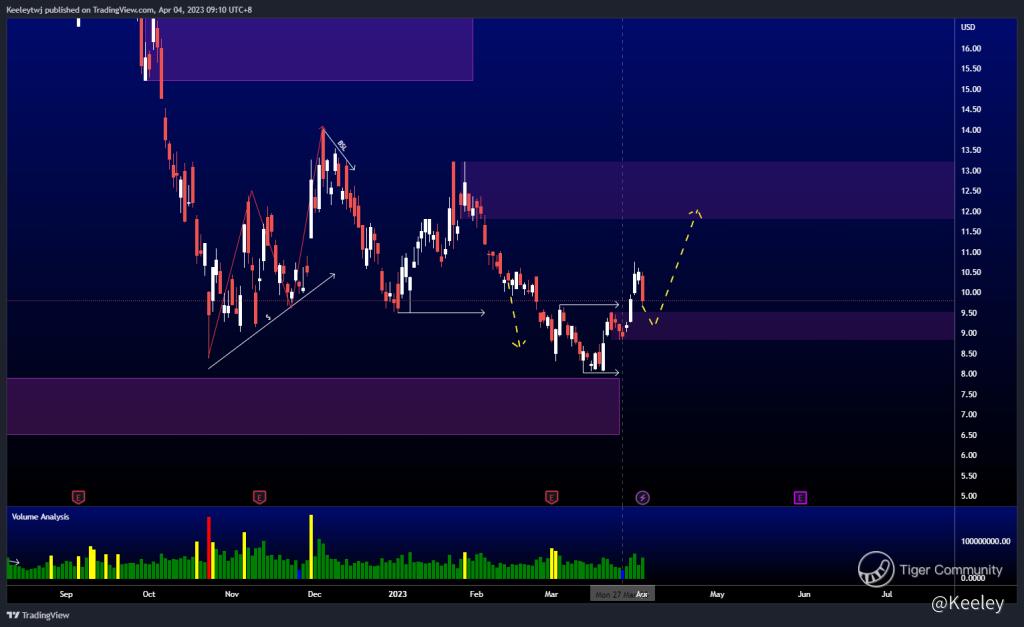Click the purple upcoming earnings E marker
The height and width of the screenshot is (627, 1024).
[800, 498]
